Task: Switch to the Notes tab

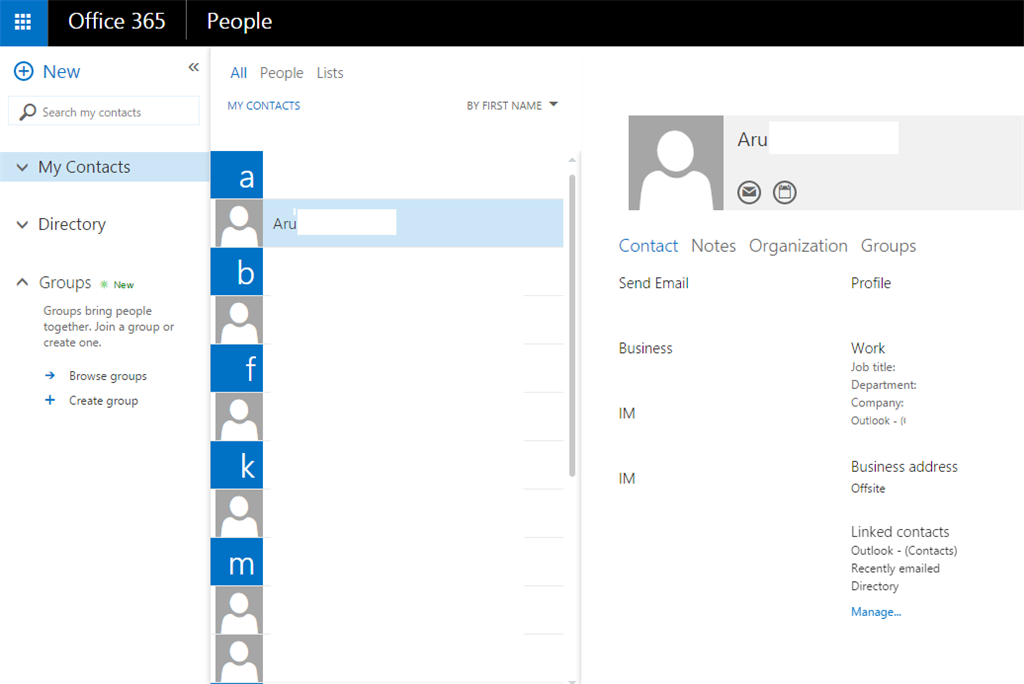Action: click(x=713, y=246)
